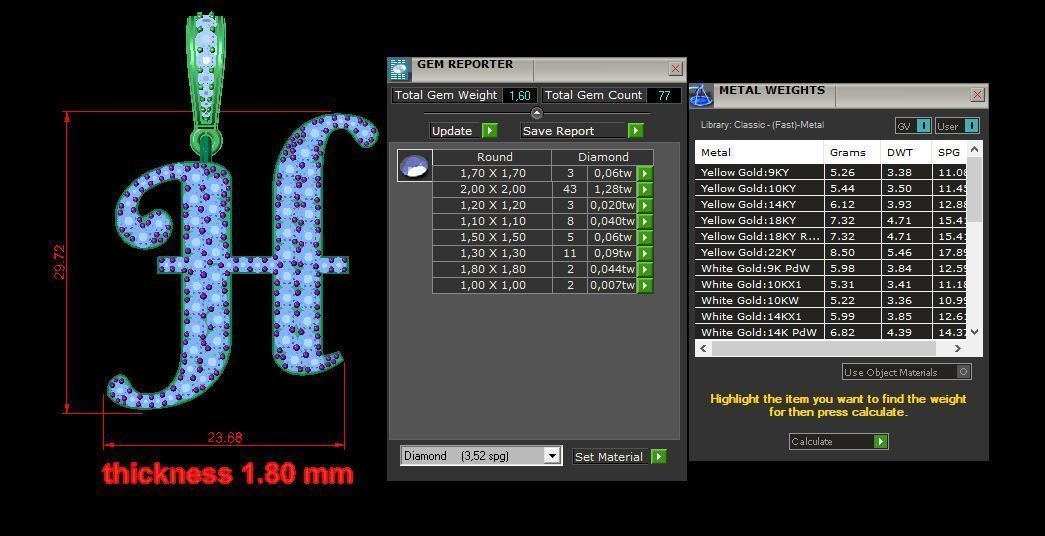Click the vertical scrollbar thumb in metal list
1045x536 pixels.
(974, 190)
